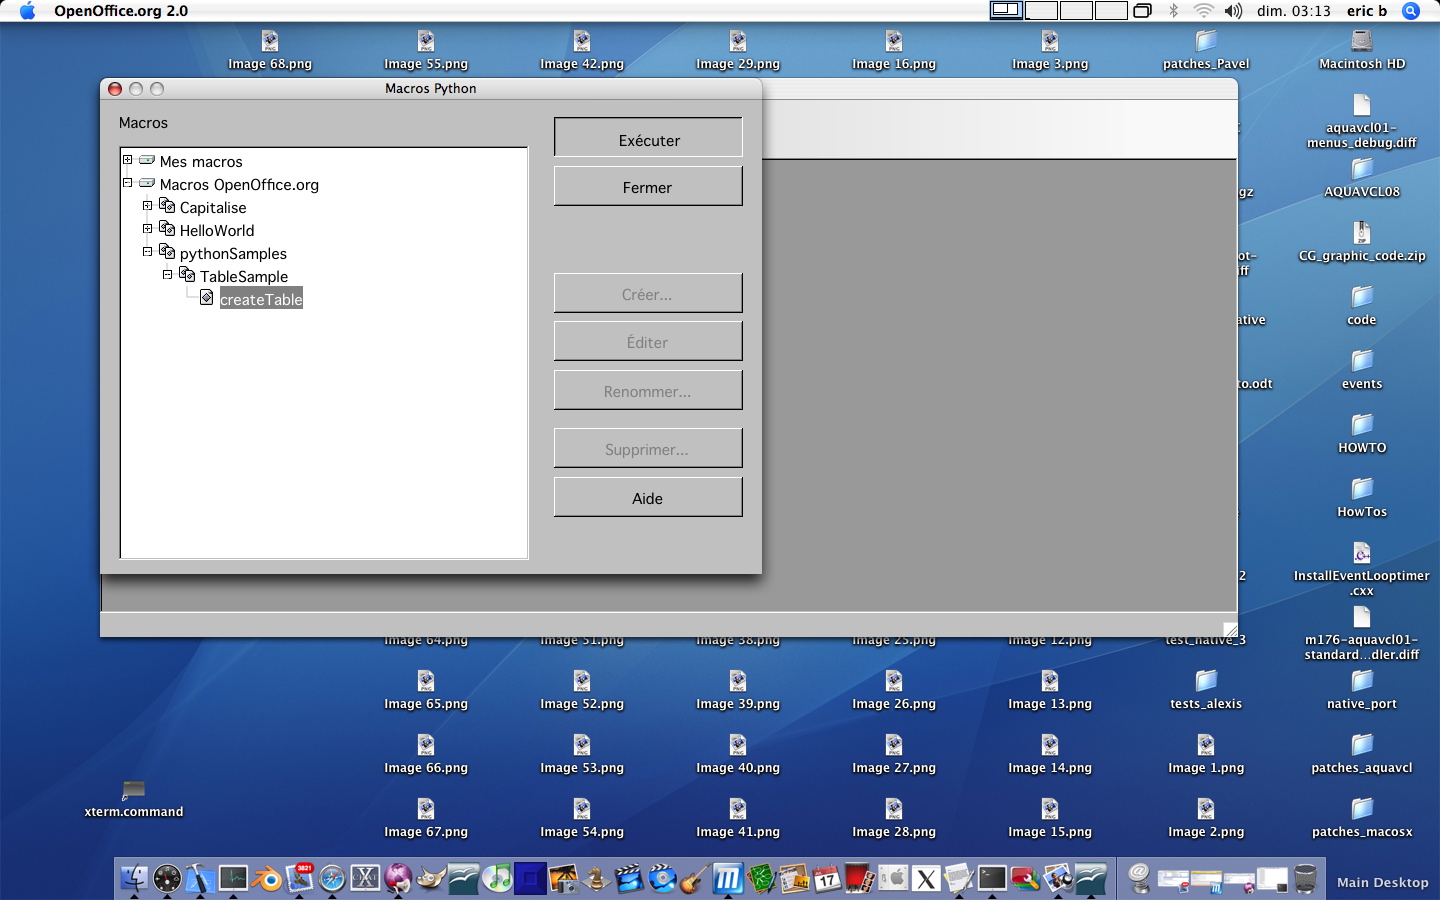Image resolution: width=1440 pixels, height=900 pixels.
Task: Collapse the Macros OpenOffice.org node
Action: [x=128, y=183]
